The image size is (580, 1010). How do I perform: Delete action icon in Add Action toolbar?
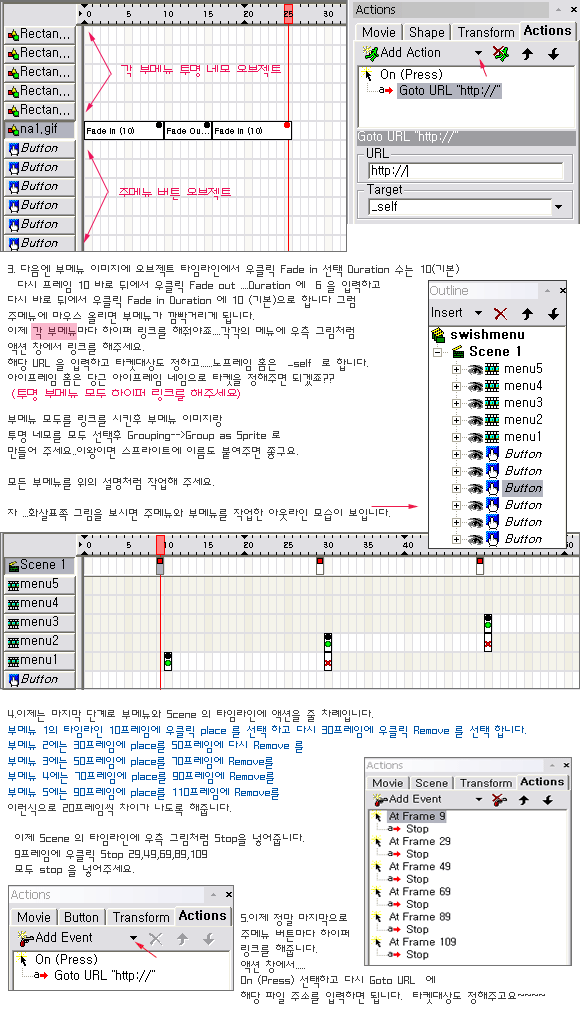pos(501,53)
